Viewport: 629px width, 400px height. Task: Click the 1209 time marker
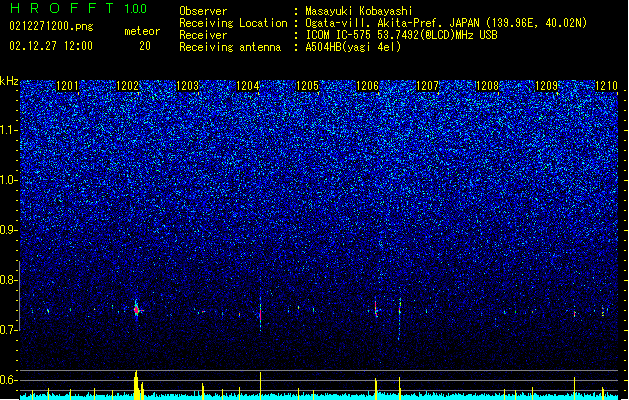547,86
